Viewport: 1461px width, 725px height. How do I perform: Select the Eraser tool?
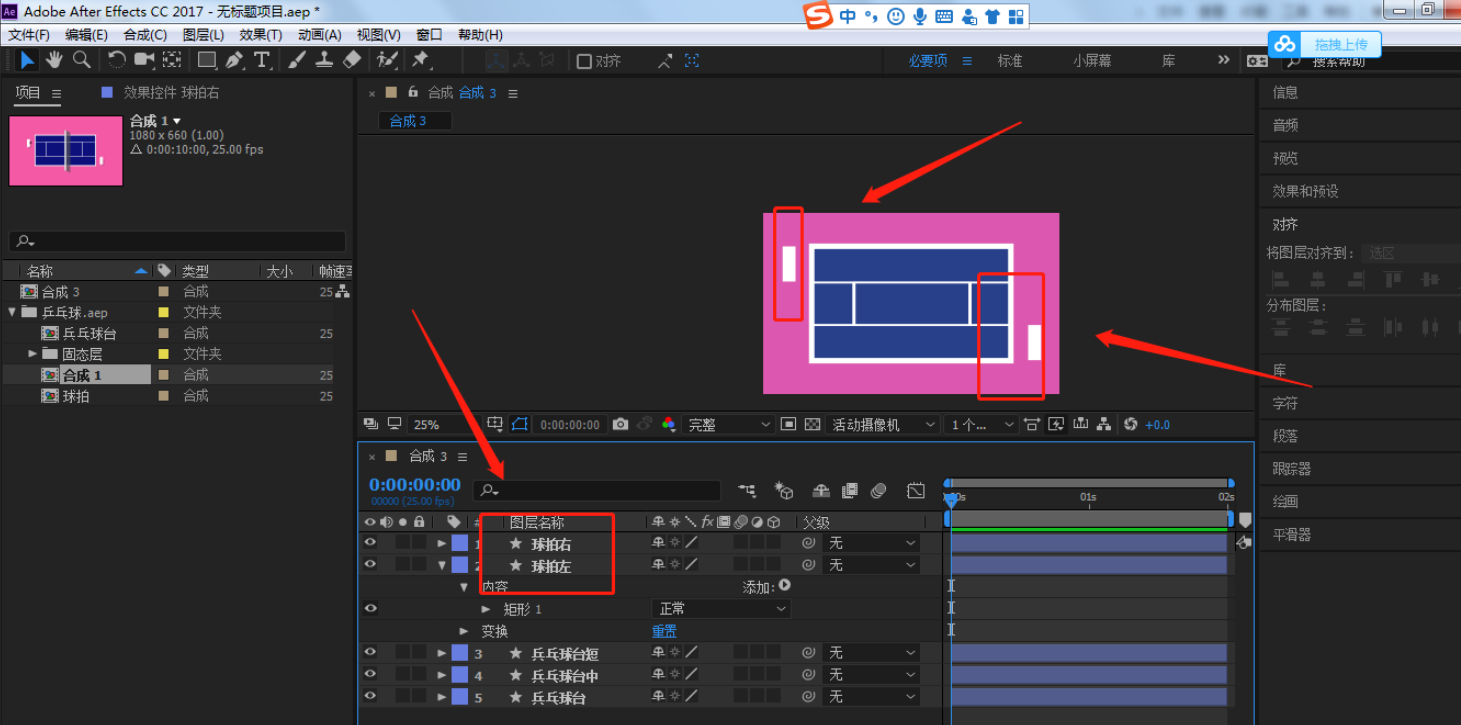click(351, 60)
